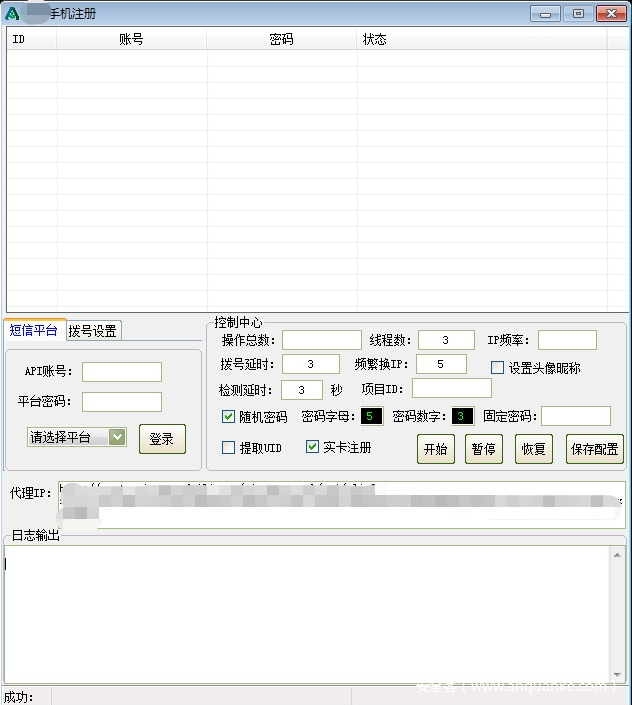Image resolution: width=632 pixels, height=705 pixels.
Task: Select the 短信平台 tab
Action: (x=34, y=331)
